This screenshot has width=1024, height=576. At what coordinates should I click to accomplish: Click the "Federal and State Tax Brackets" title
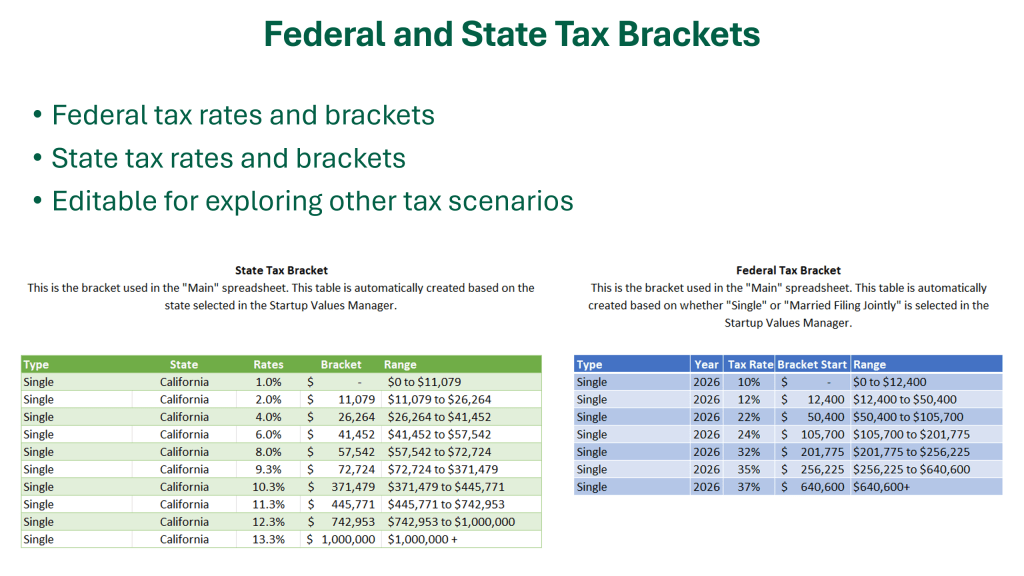click(511, 34)
